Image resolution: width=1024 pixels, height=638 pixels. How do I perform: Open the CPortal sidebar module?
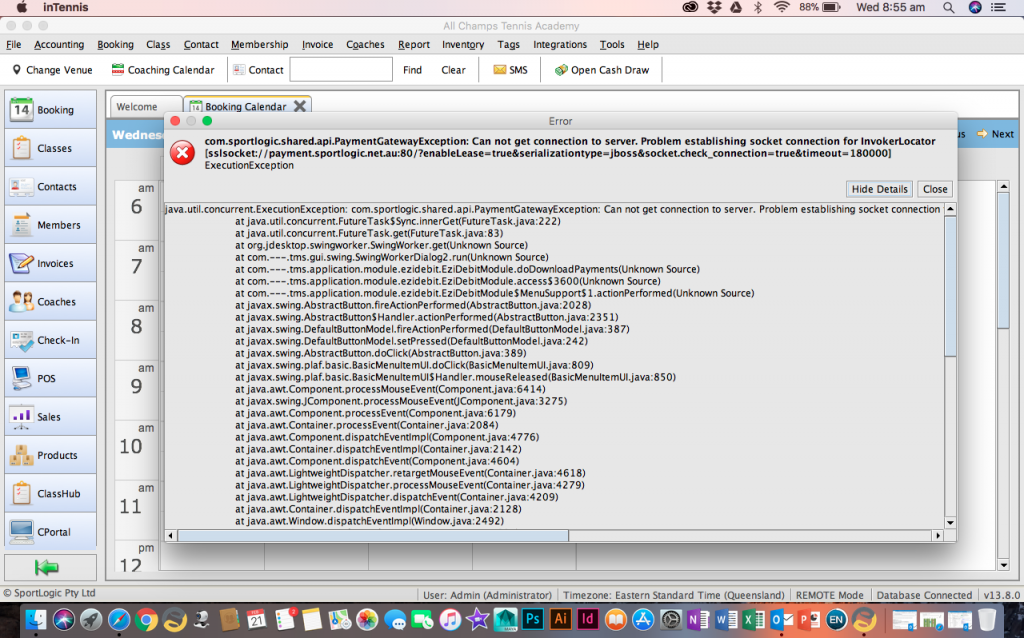50,532
